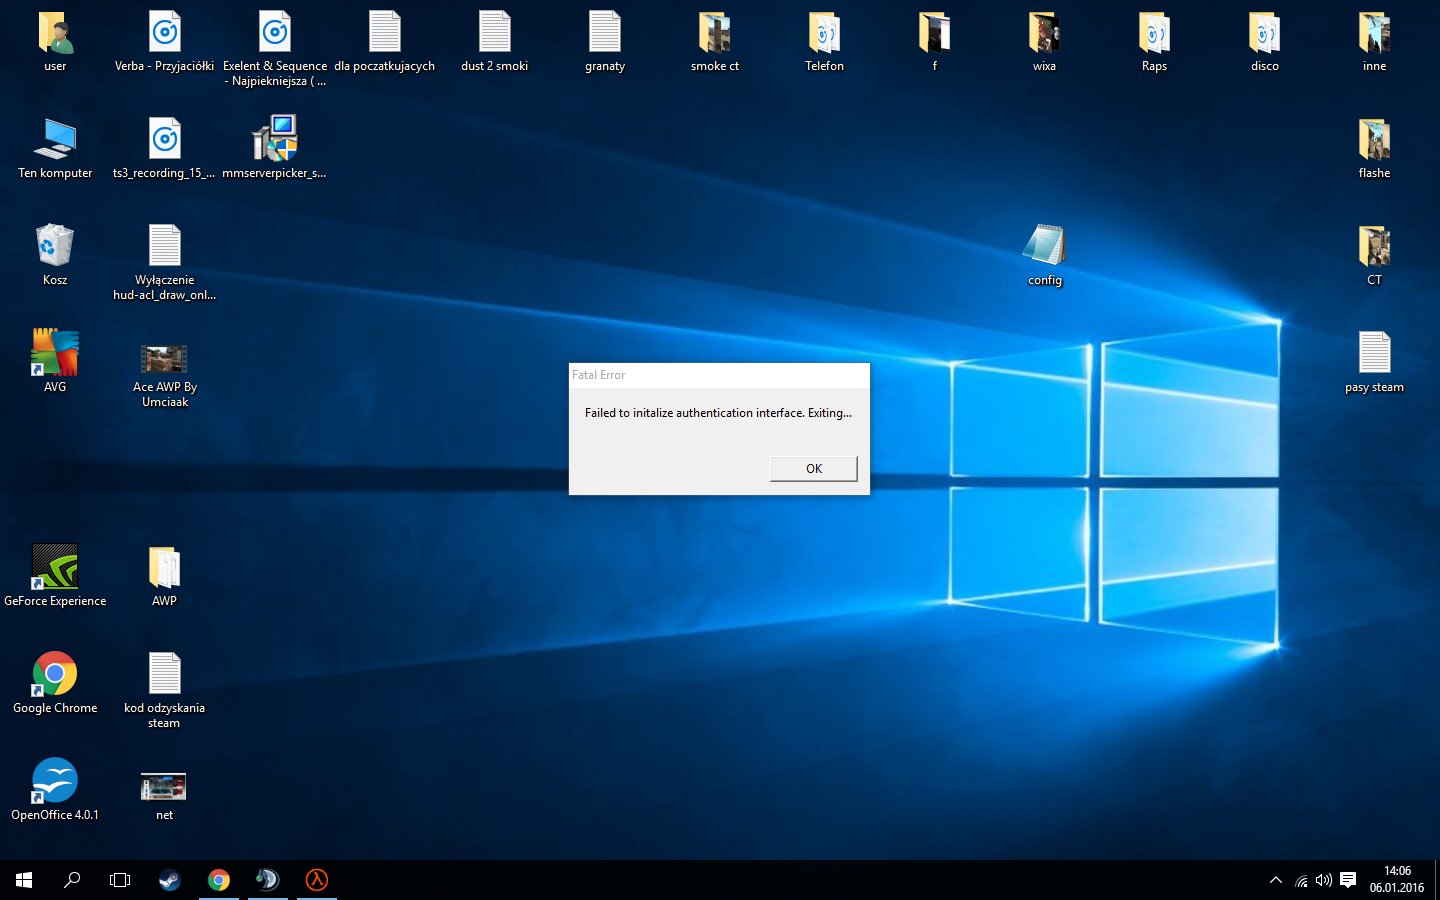
Task: Select mmserverpicker installer icon
Action: pyautogui.click(x=275, y=148)
